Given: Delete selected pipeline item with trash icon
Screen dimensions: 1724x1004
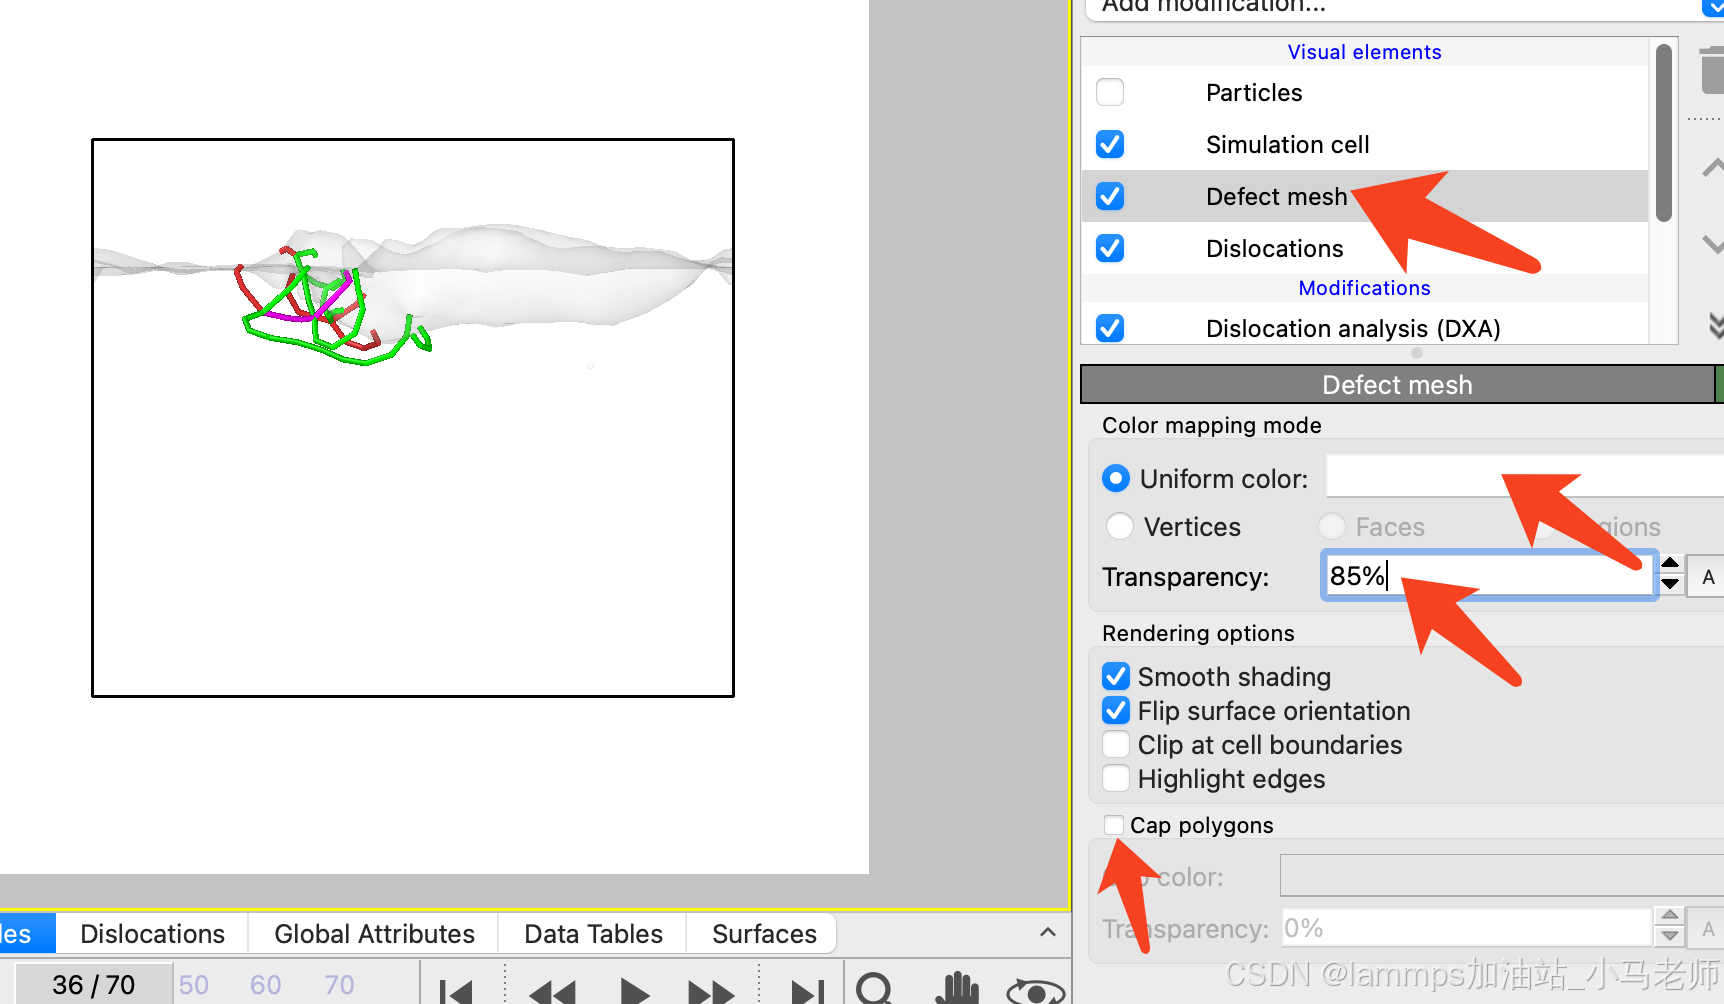Looking at the screenshot, I should pyautogui.click(x=1712, y=70).
